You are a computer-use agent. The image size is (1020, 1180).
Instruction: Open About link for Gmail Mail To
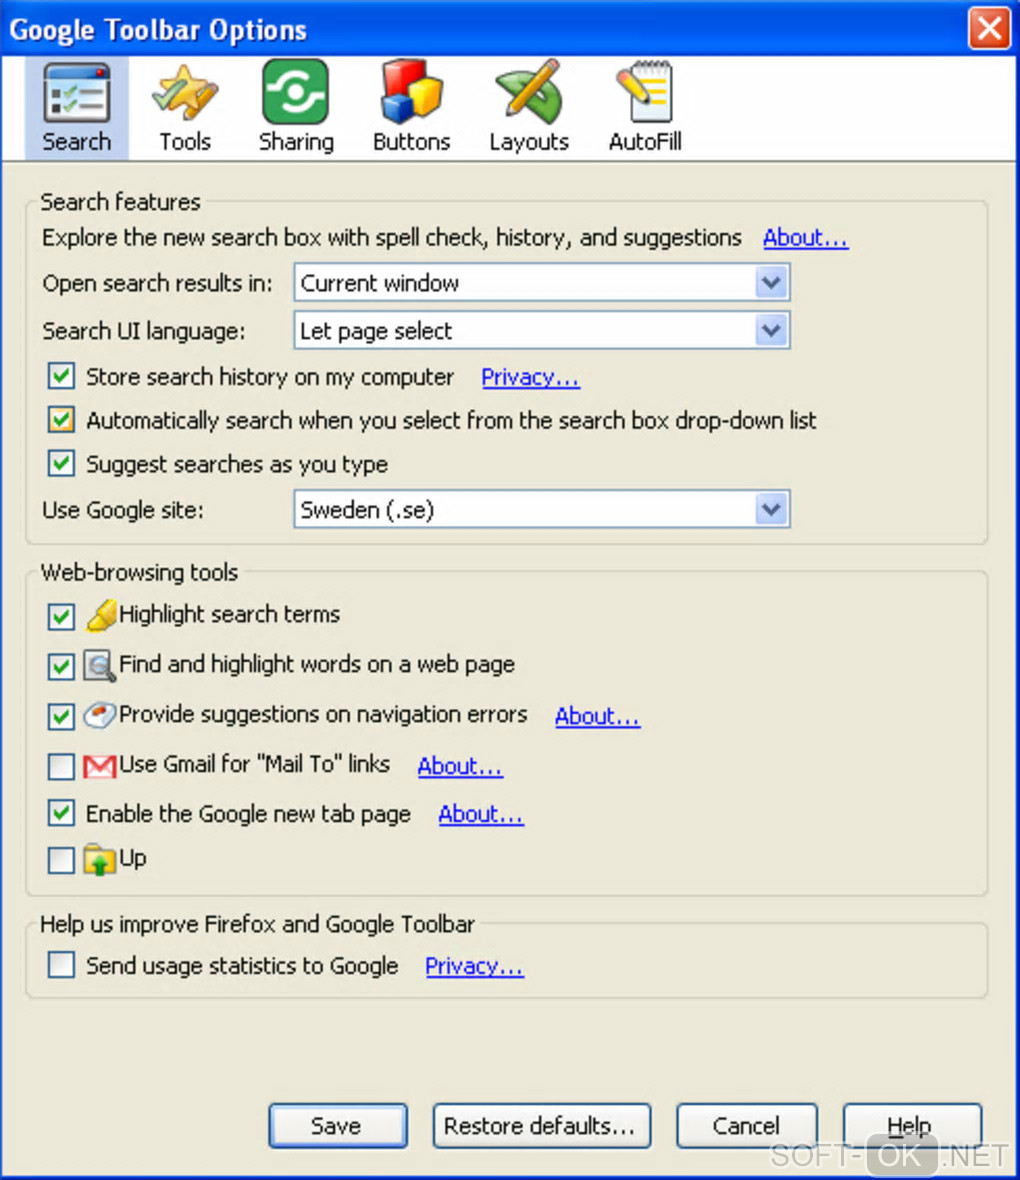click(x=460, y=766)
